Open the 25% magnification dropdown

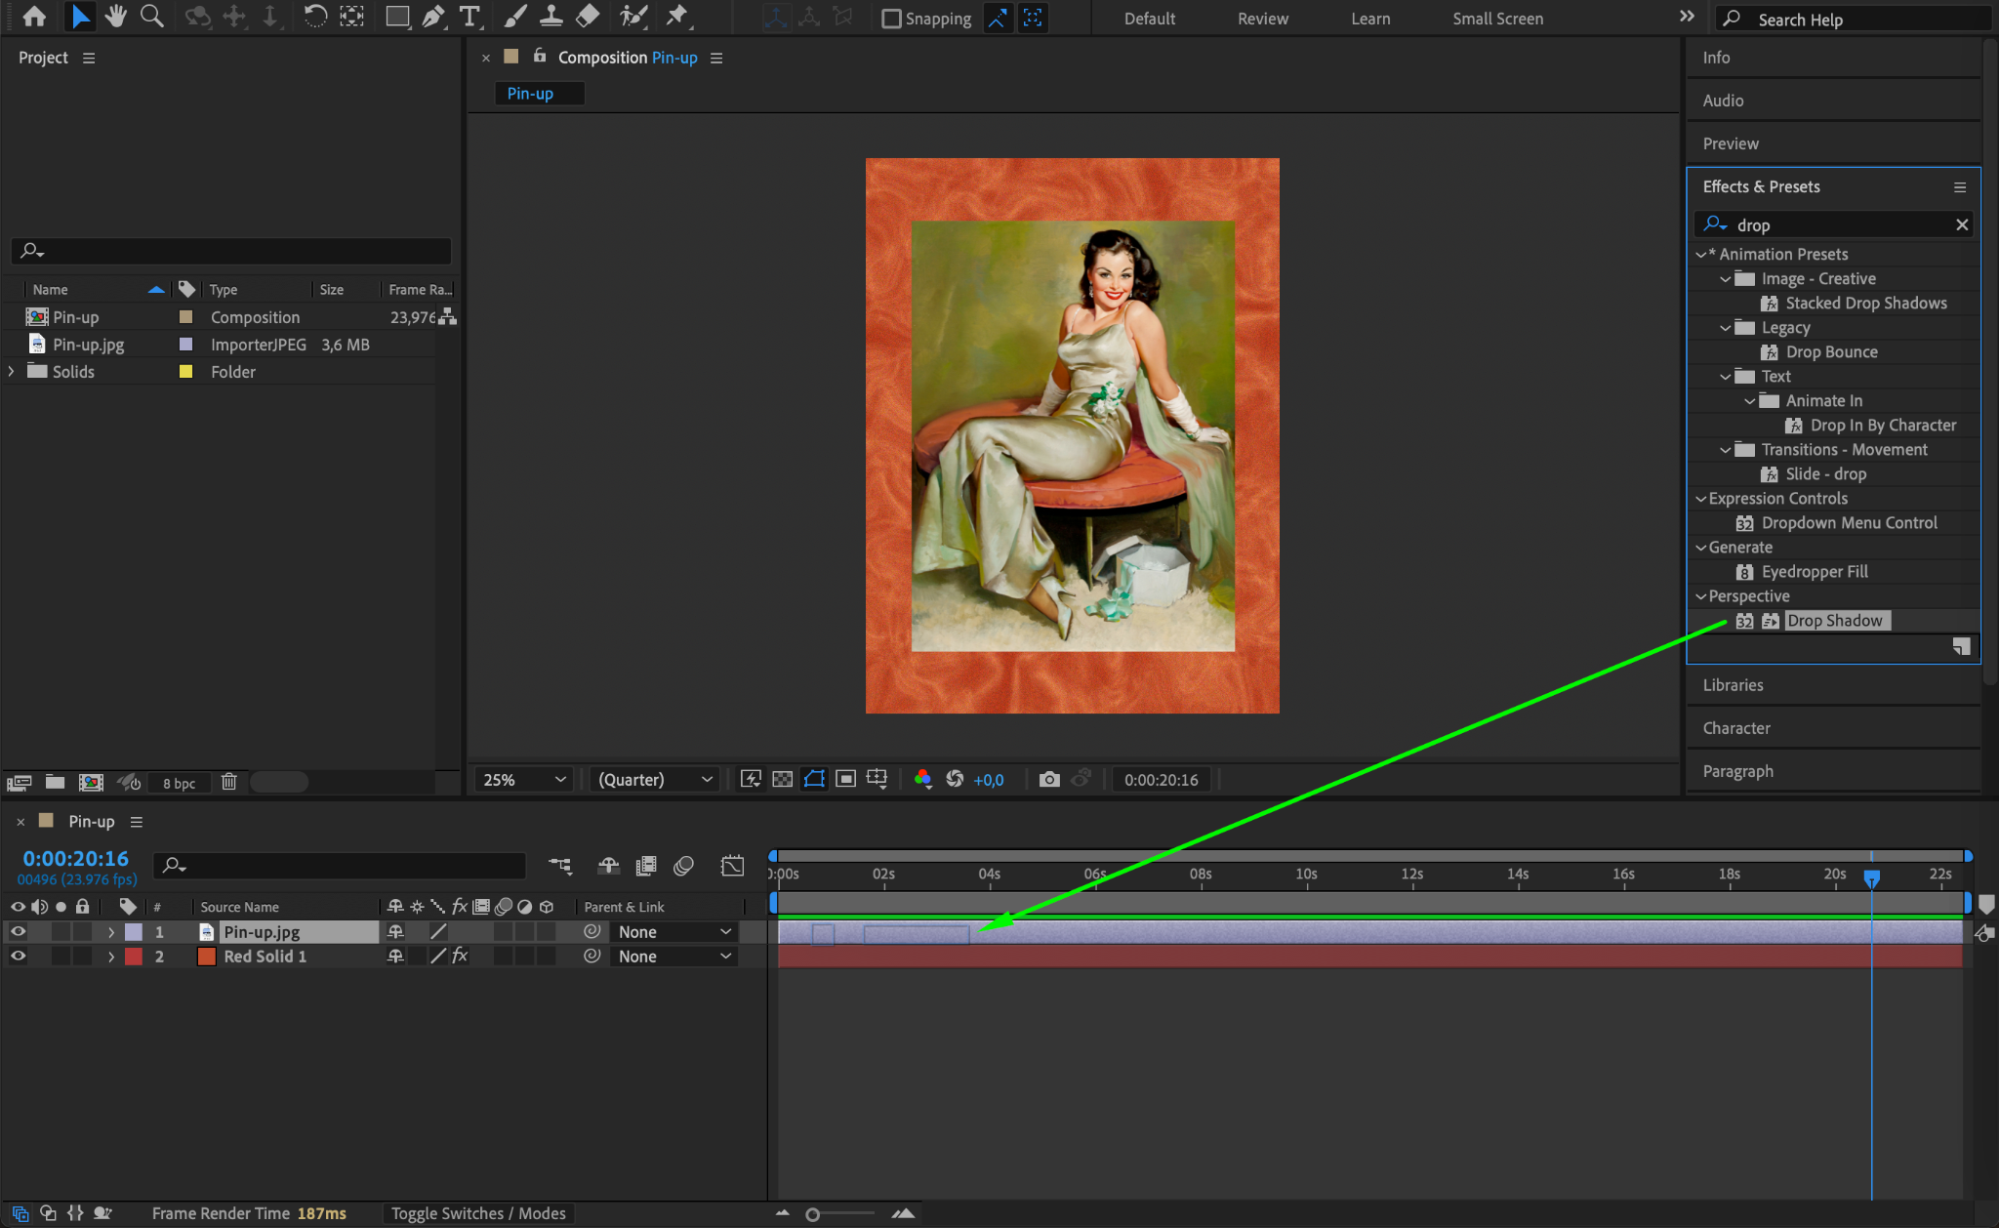tap(524, 779)
